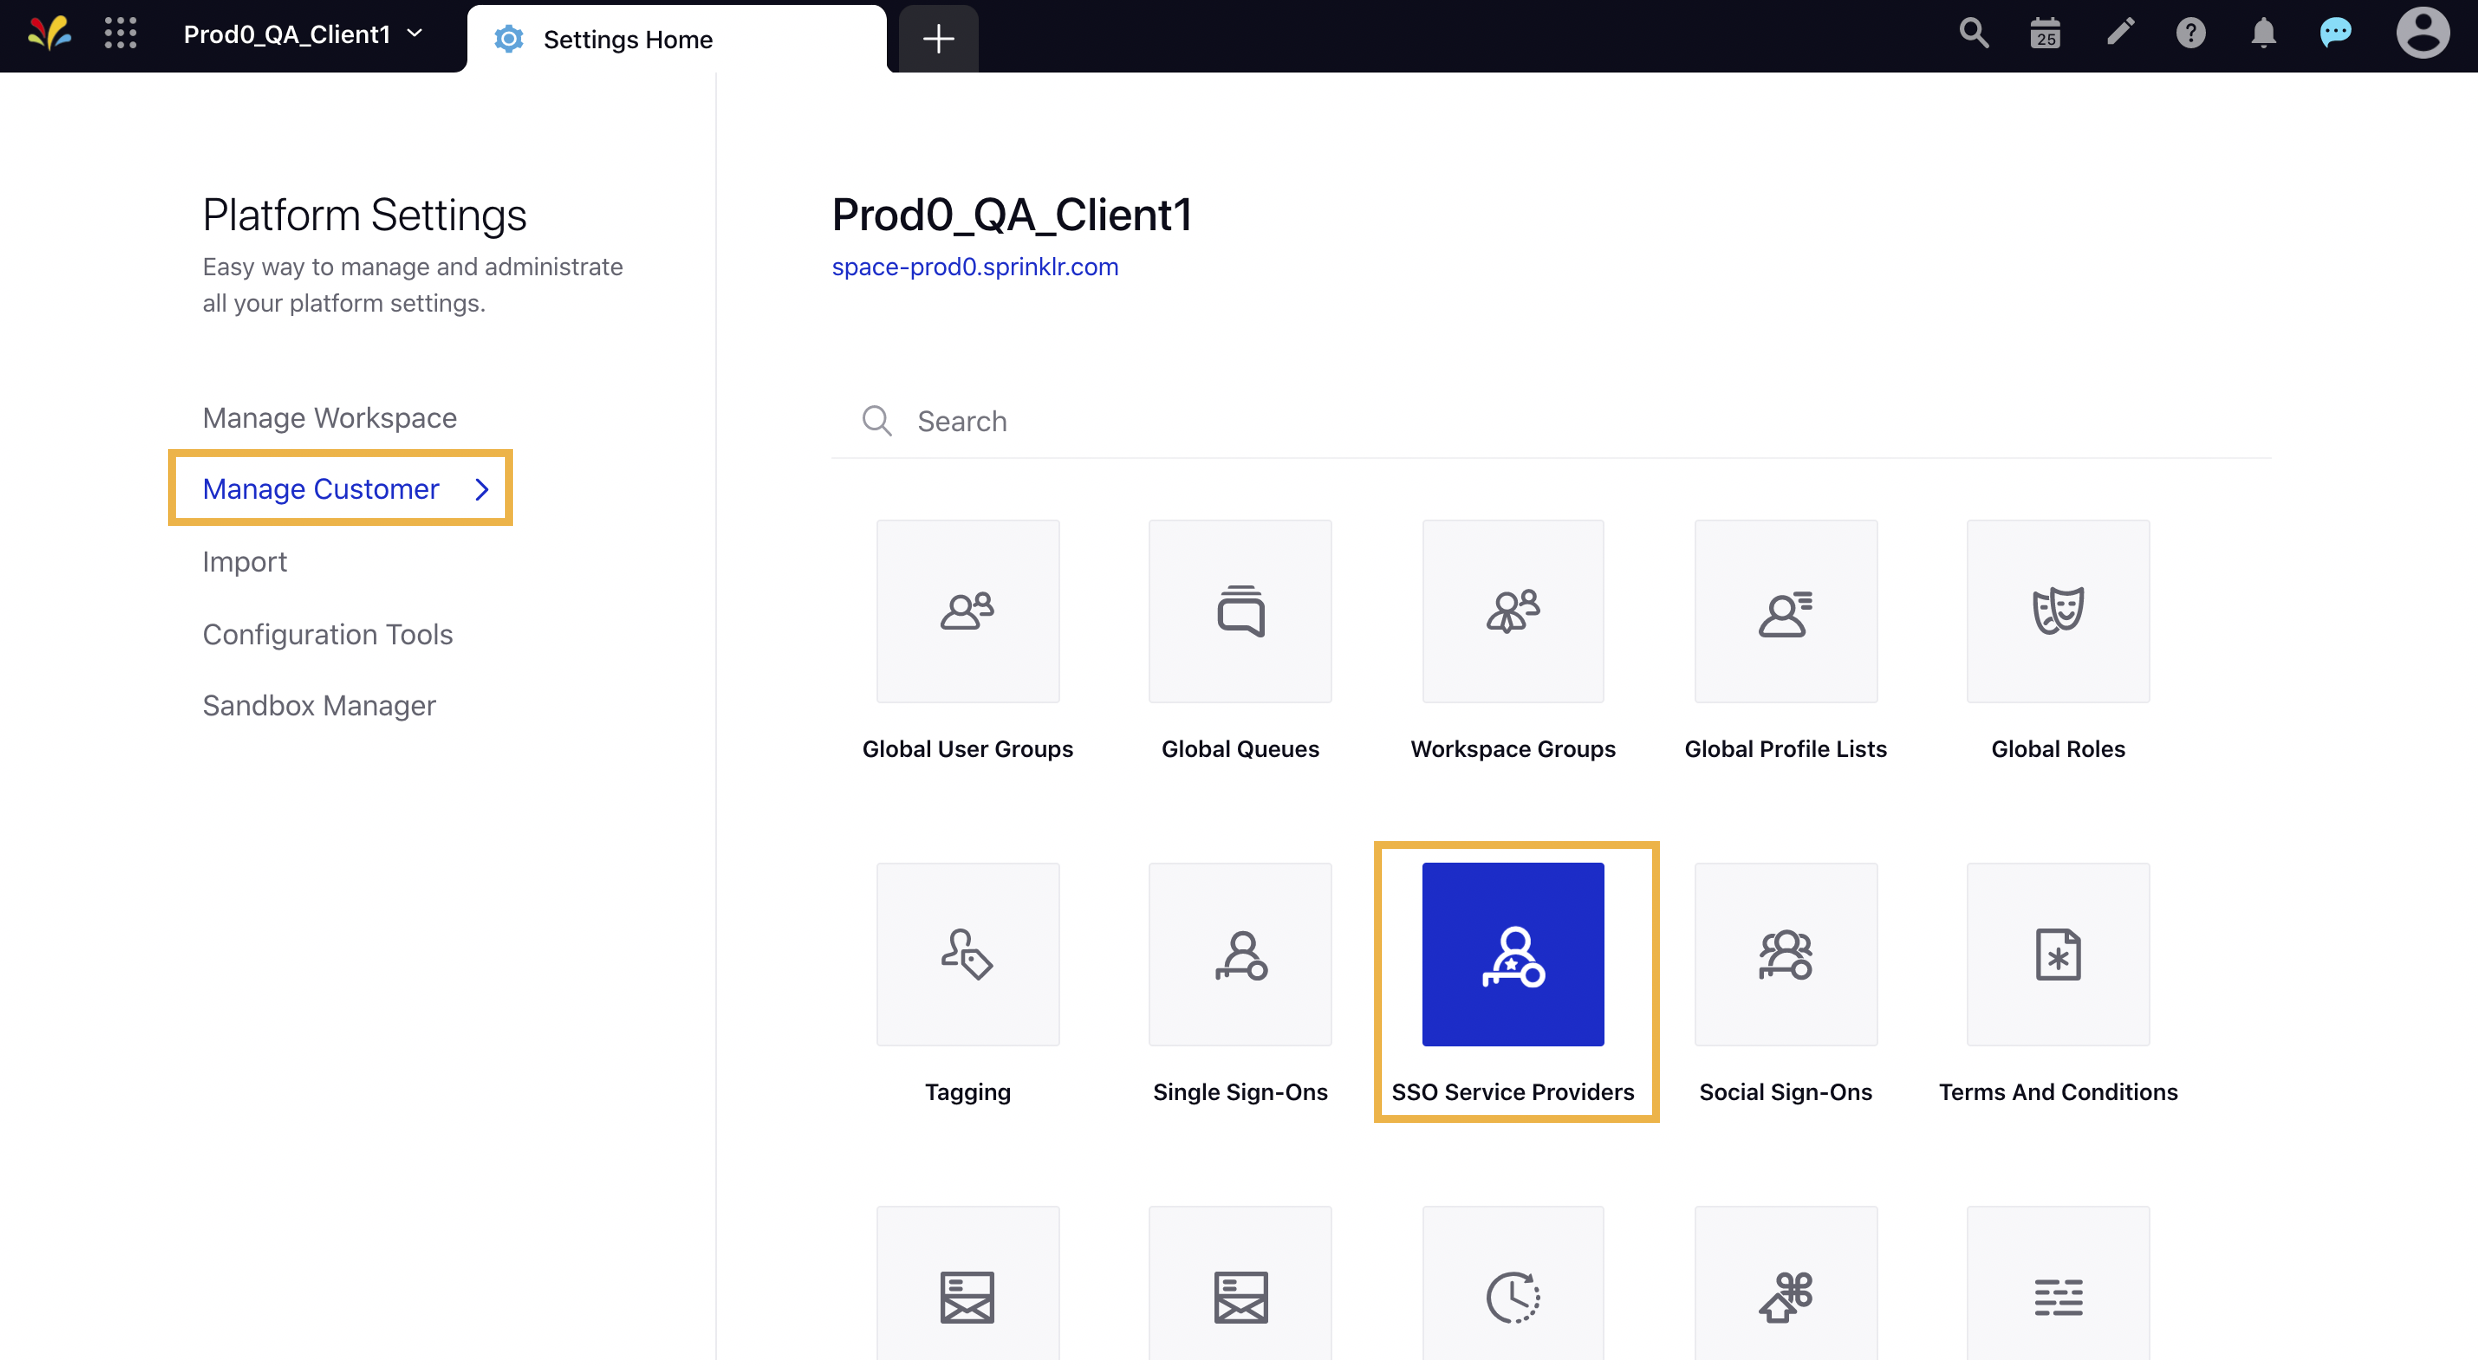Select Sandbox Manager in sidebar
This screenshot has height=1366, width=2478.
319,706
